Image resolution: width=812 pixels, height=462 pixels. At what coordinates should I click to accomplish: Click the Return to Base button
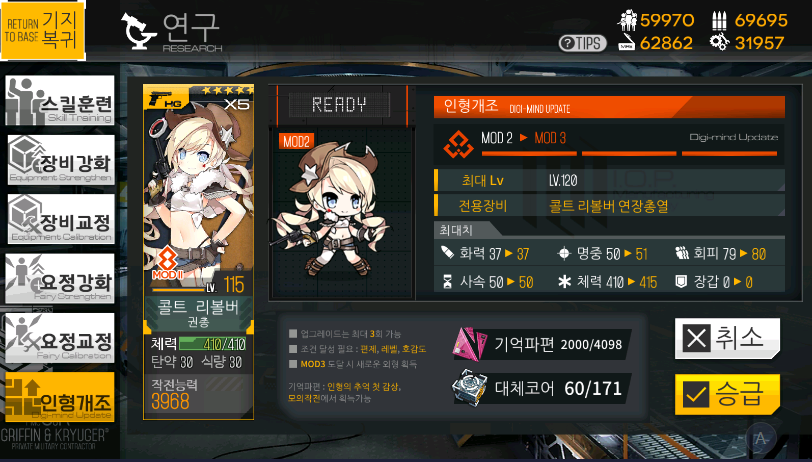(x=42, y=30)
